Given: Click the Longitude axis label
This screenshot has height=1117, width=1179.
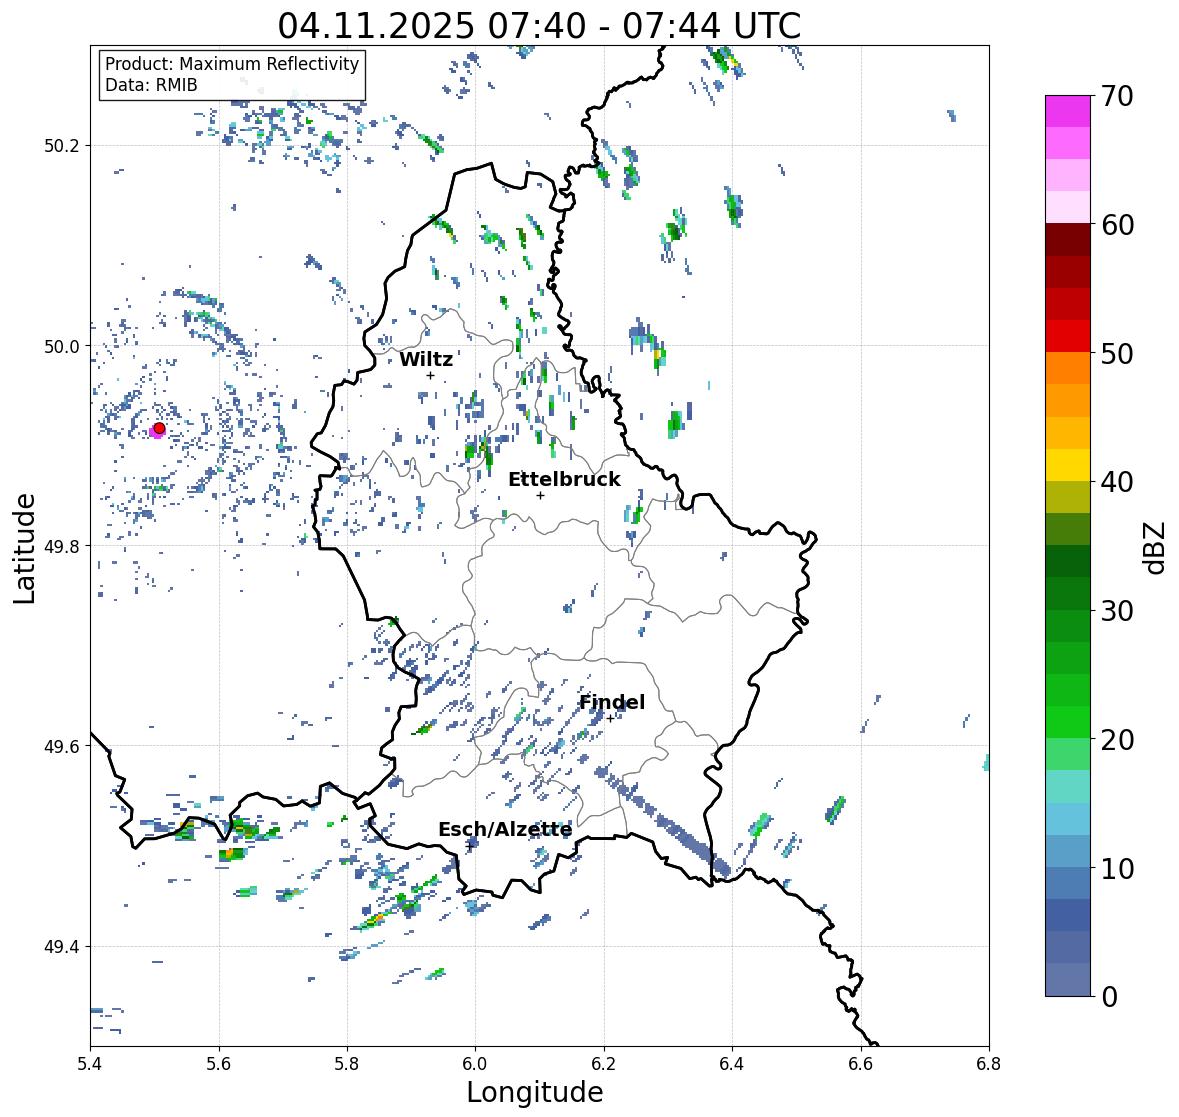Looking at the screenshot, I should pyautogui.click(x=535, y=1092).
